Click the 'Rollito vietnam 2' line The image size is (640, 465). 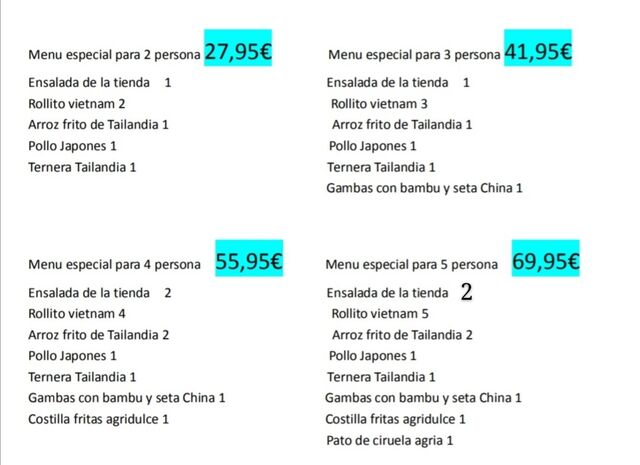point(77,103)
